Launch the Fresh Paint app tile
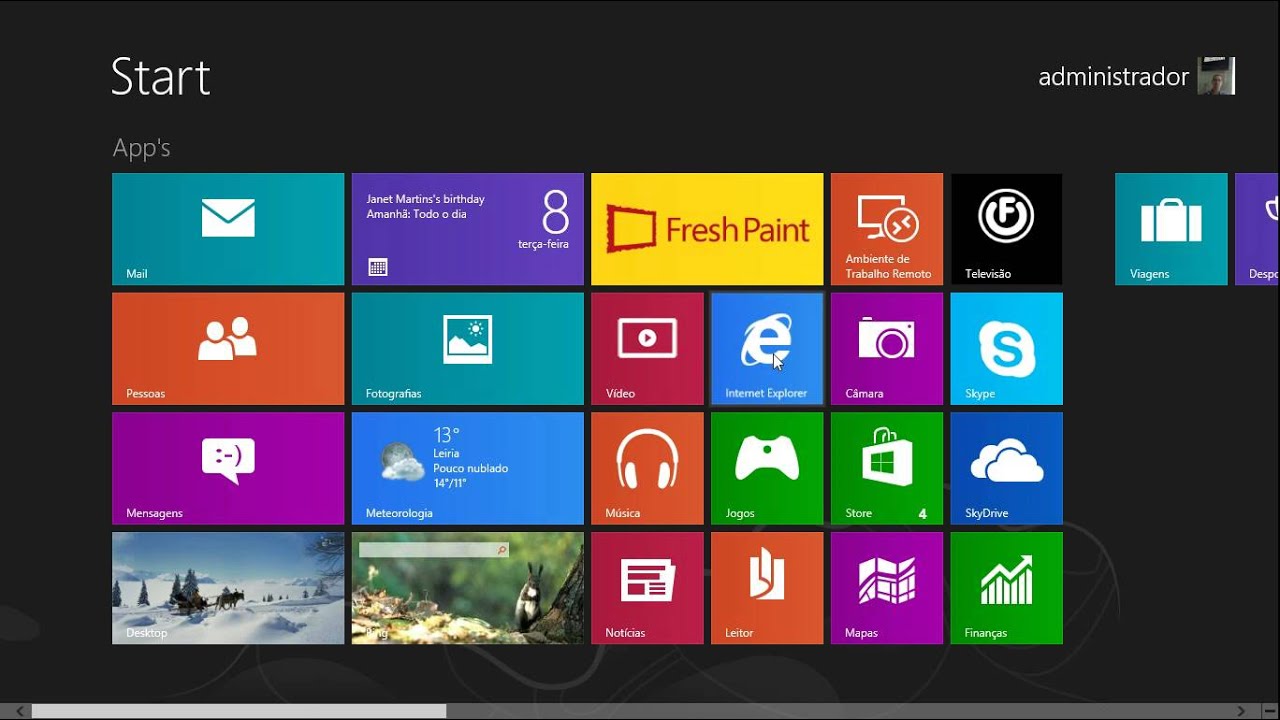Image resolution: width=1280 pixels, height=720 pixels. point(707,229)
